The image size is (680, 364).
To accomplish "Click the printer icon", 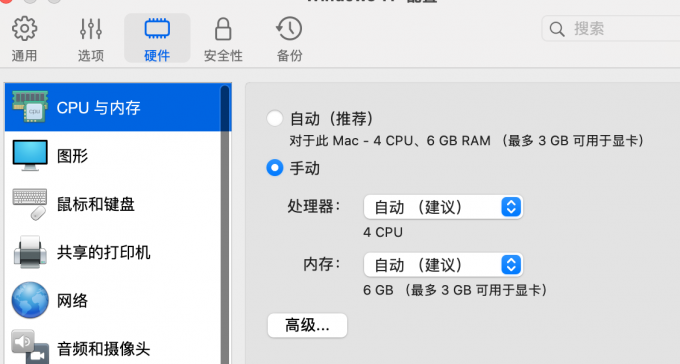I will click(30, 252).
